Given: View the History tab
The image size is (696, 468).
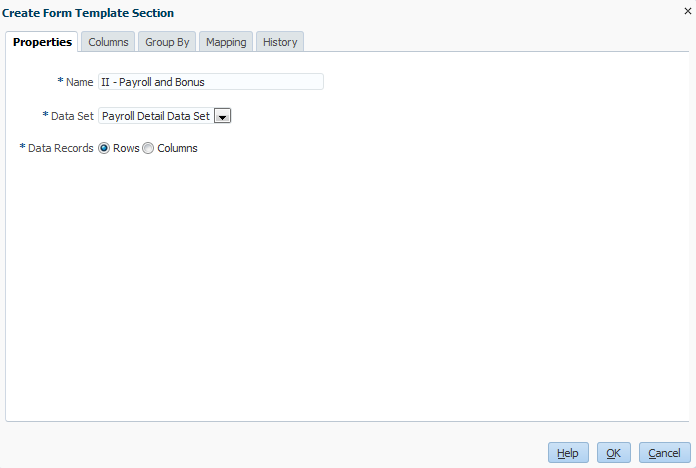Looking at the screenshot, I should 280,42.
